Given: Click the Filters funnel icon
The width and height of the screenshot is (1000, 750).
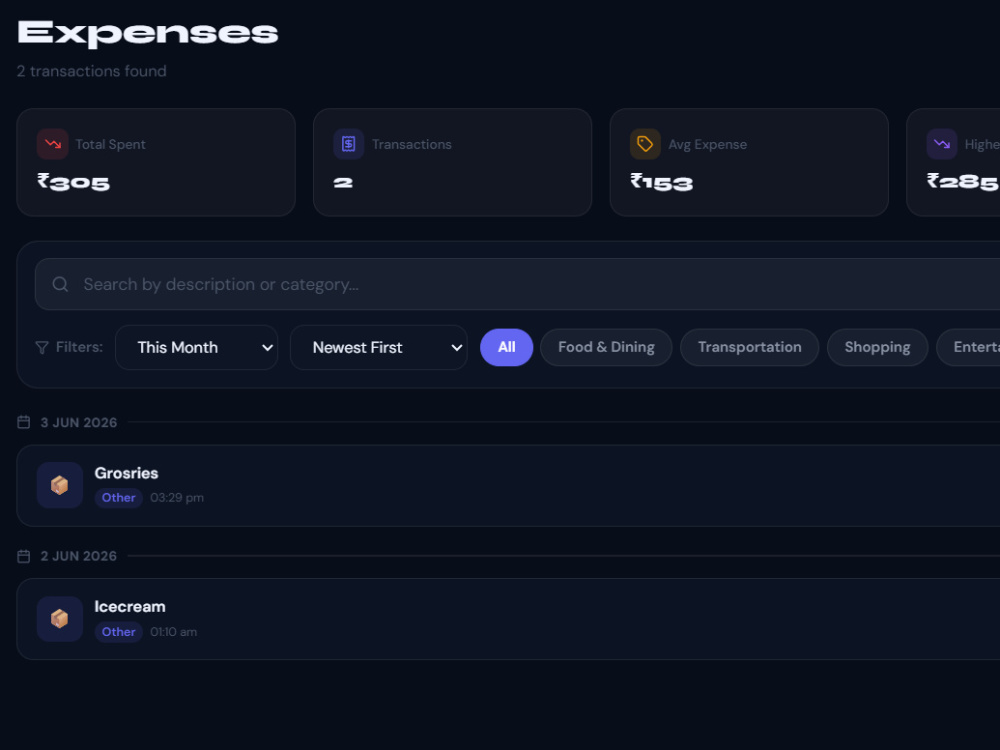Looking at the screenshot, I should coord(41,348).
